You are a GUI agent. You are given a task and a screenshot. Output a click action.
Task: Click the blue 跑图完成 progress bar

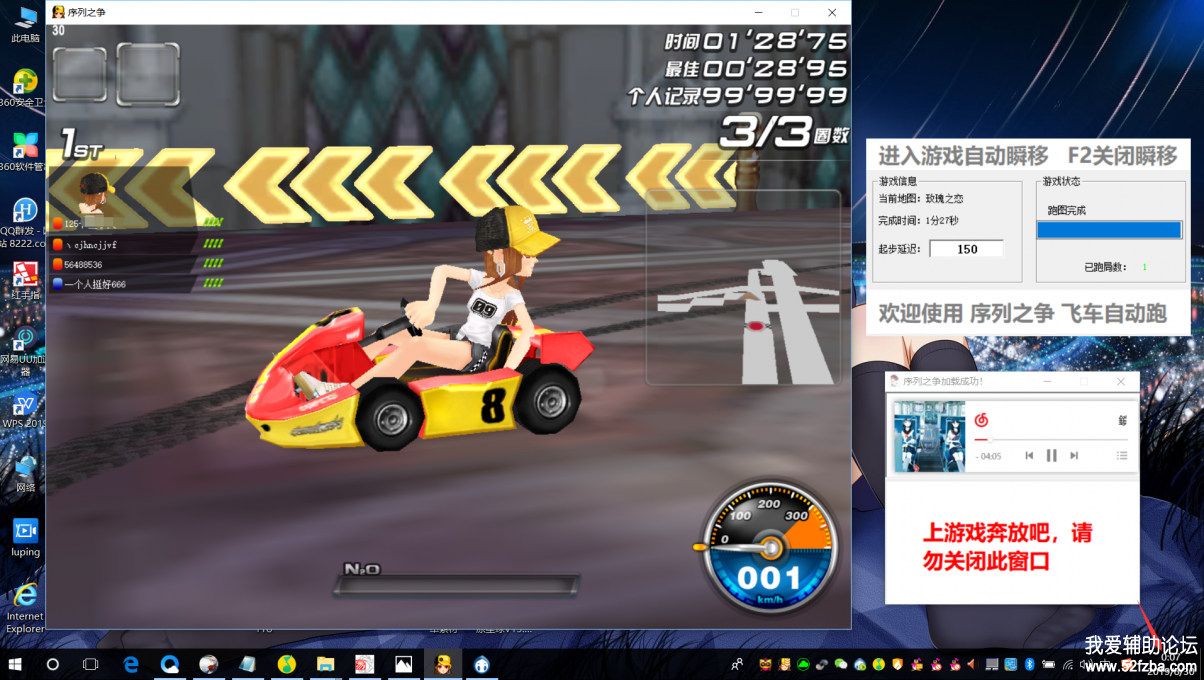pyautogui.click(x=1108, y=230)
